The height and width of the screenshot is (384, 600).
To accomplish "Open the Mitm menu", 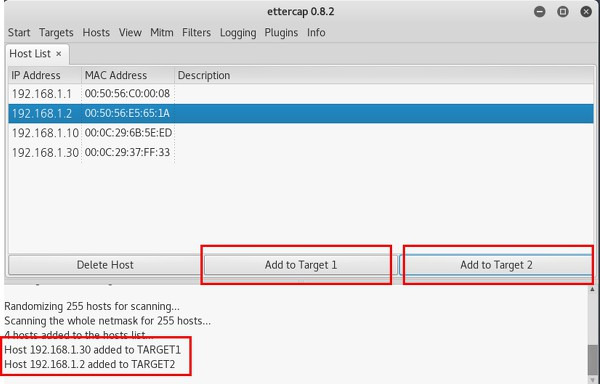I will click(161, 33).
